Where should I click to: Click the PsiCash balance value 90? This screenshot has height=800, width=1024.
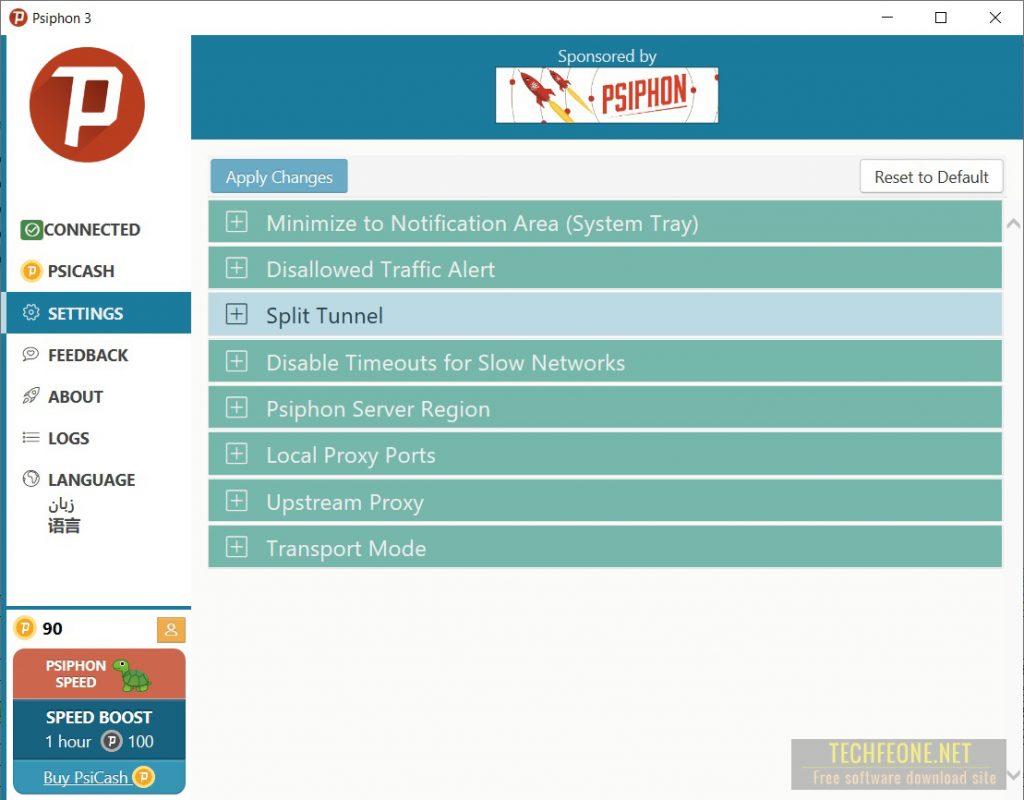click(x=52, y=629)
